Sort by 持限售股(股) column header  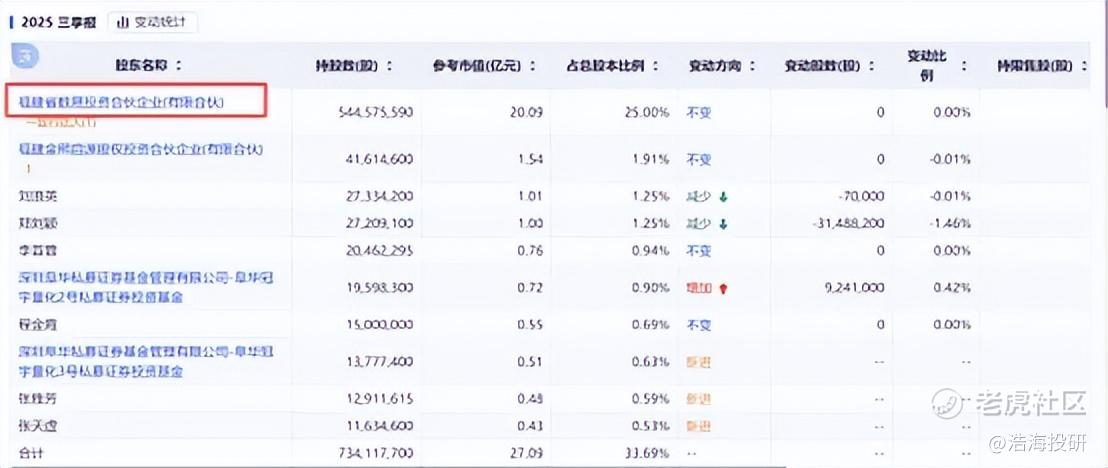click(1040, 66)
